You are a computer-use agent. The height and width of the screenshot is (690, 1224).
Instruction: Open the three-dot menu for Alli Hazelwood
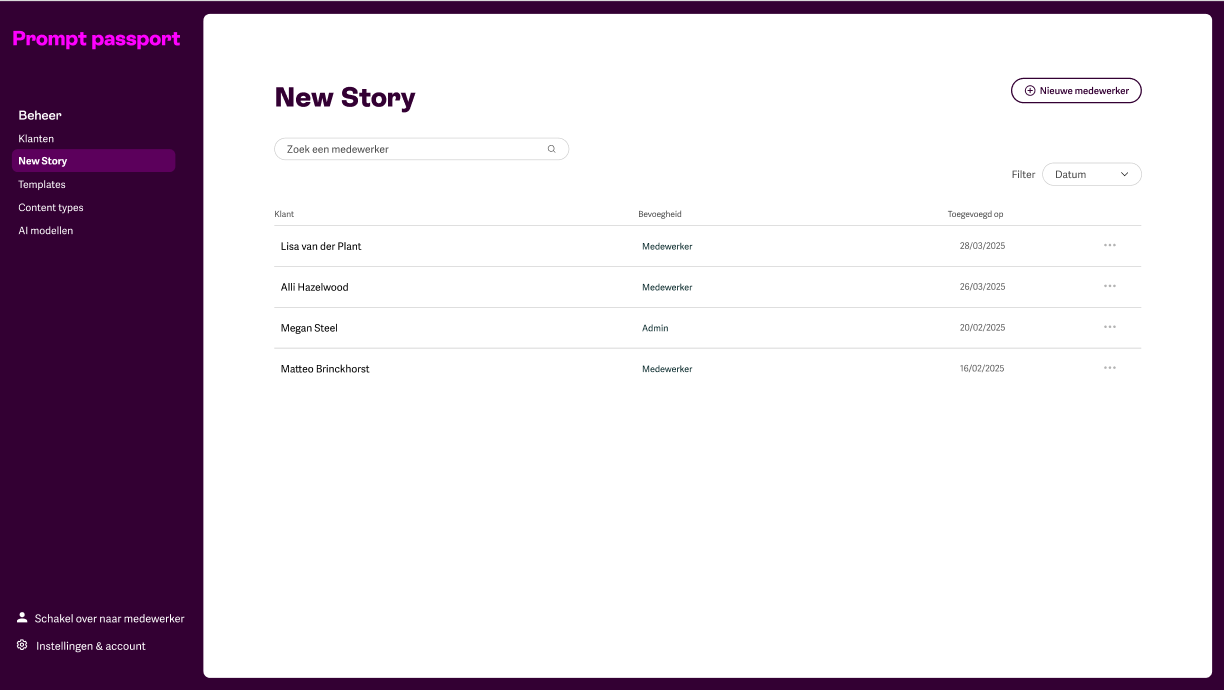pos(1109,286)
